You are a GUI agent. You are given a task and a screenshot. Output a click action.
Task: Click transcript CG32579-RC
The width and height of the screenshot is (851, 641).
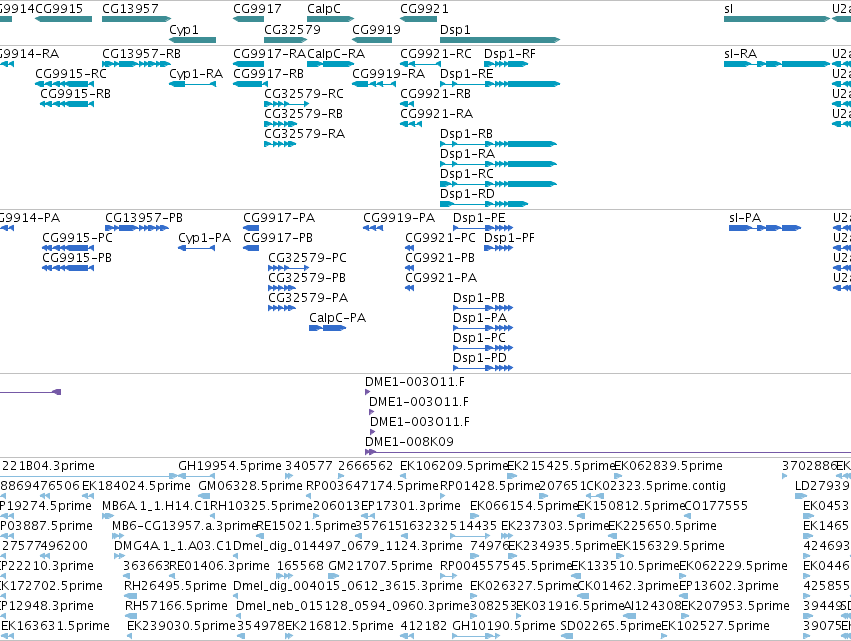(x=287, y=104)
